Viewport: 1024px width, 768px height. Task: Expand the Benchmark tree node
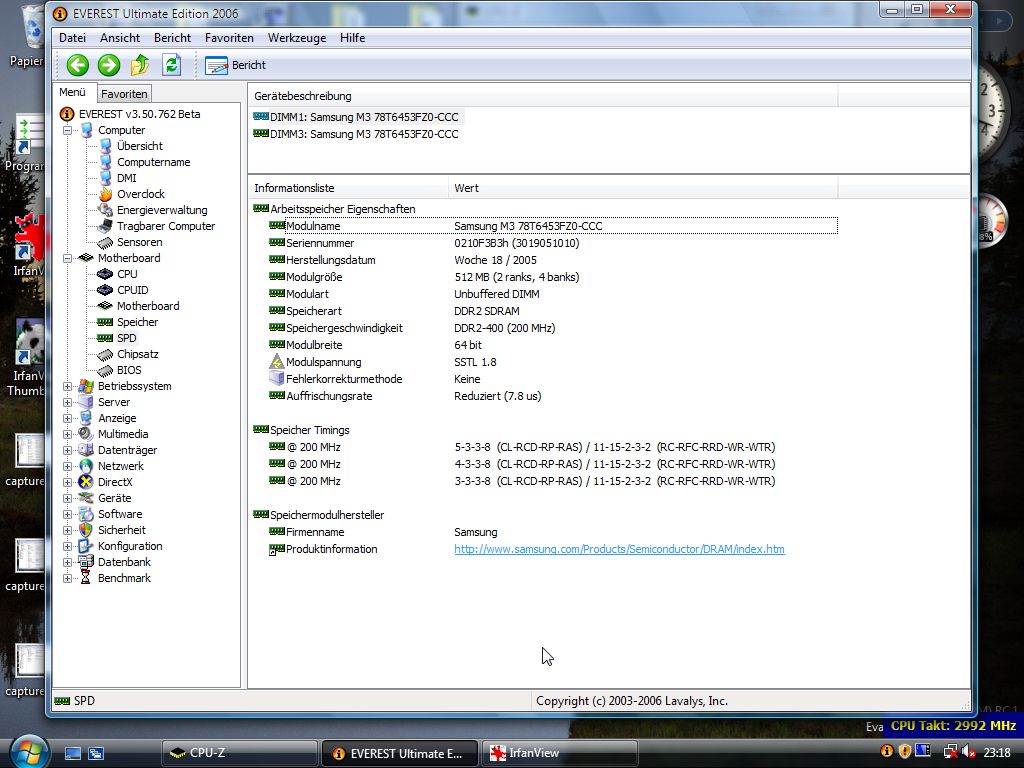coord(67,578)
